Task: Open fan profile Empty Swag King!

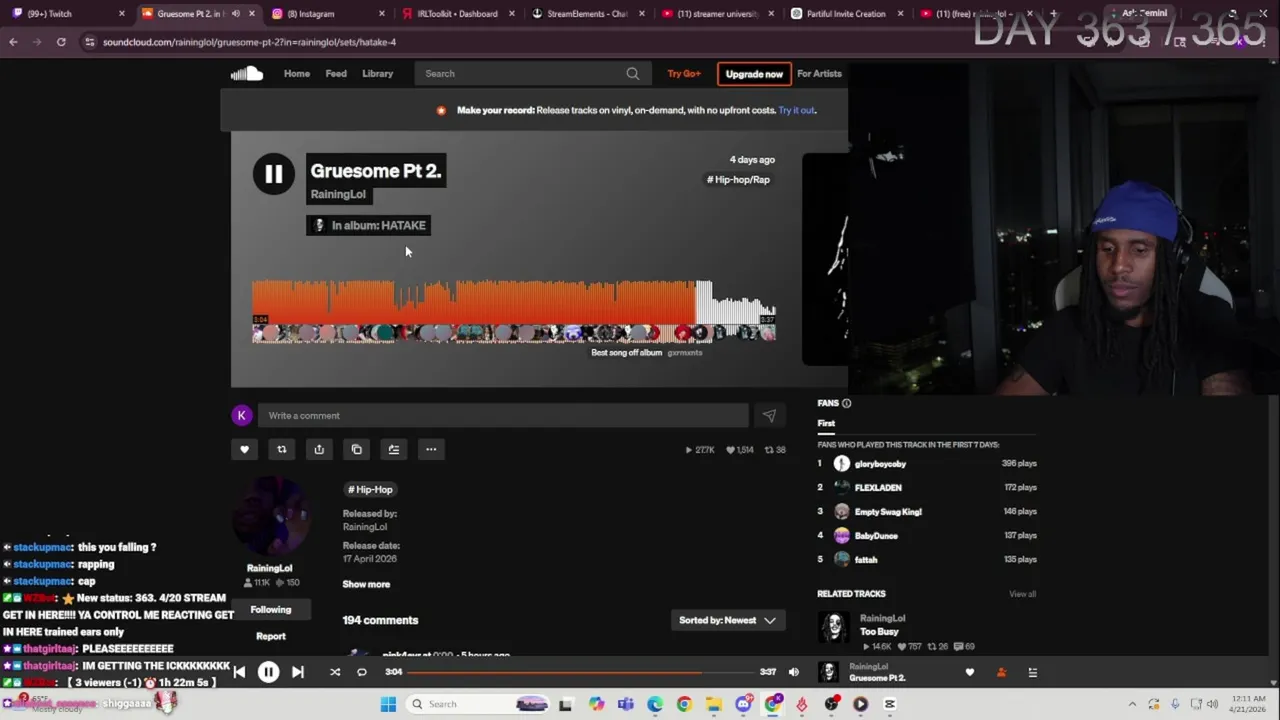Action: [888, 512]
